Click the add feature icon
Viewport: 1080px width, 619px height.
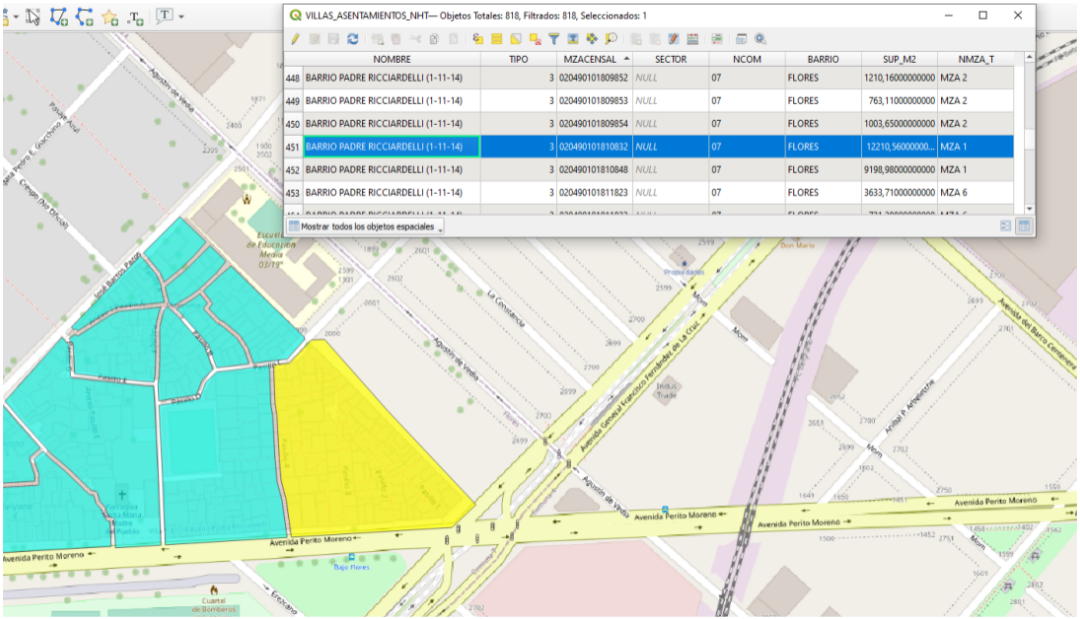pyautogui.click(x=377, y=39)
